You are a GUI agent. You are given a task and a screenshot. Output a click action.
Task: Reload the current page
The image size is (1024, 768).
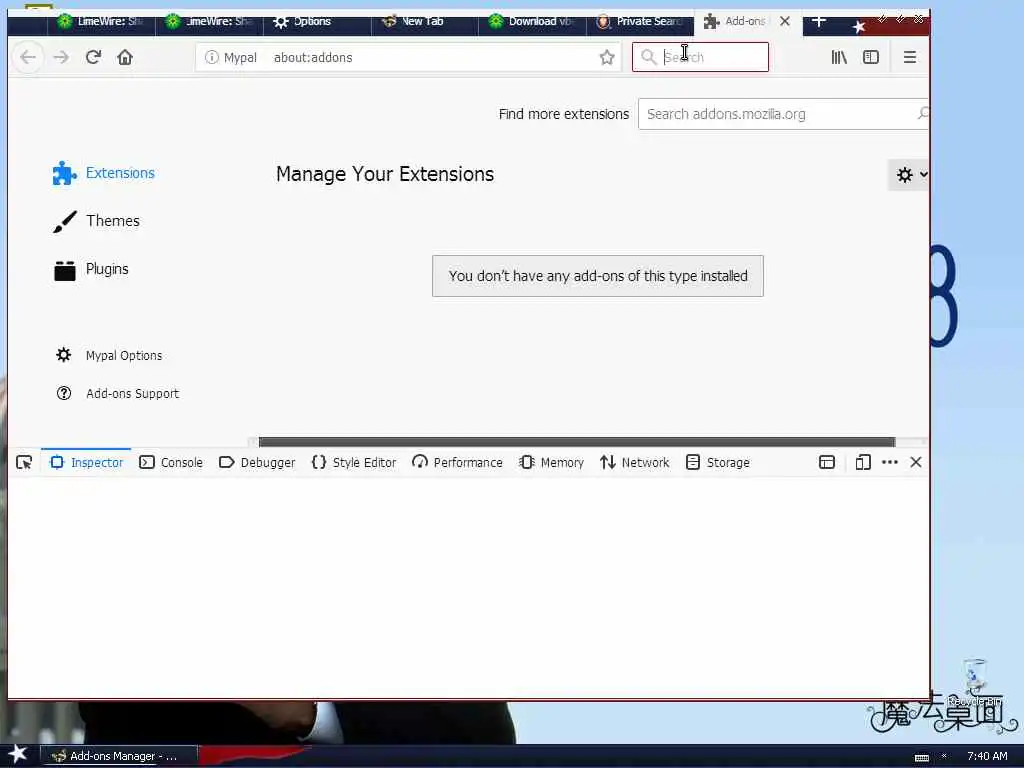click(93, 57)
